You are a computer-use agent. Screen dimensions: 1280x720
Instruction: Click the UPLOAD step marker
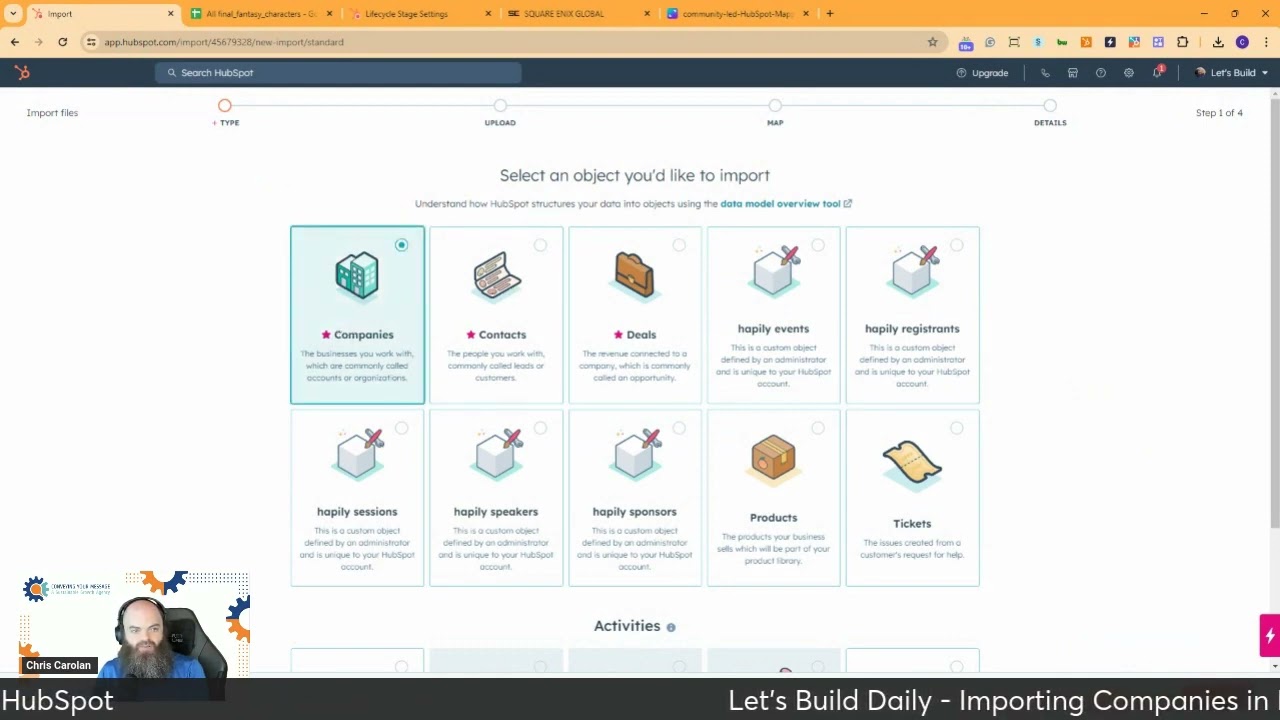coord(500,105)
